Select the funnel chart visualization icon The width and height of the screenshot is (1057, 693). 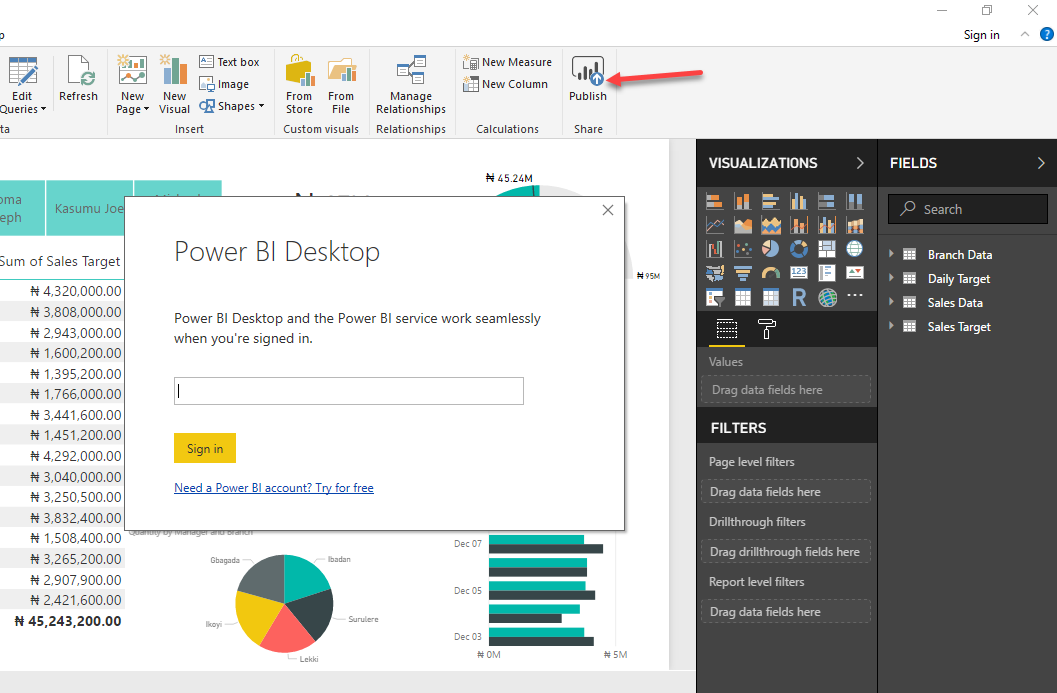(743, 271)
